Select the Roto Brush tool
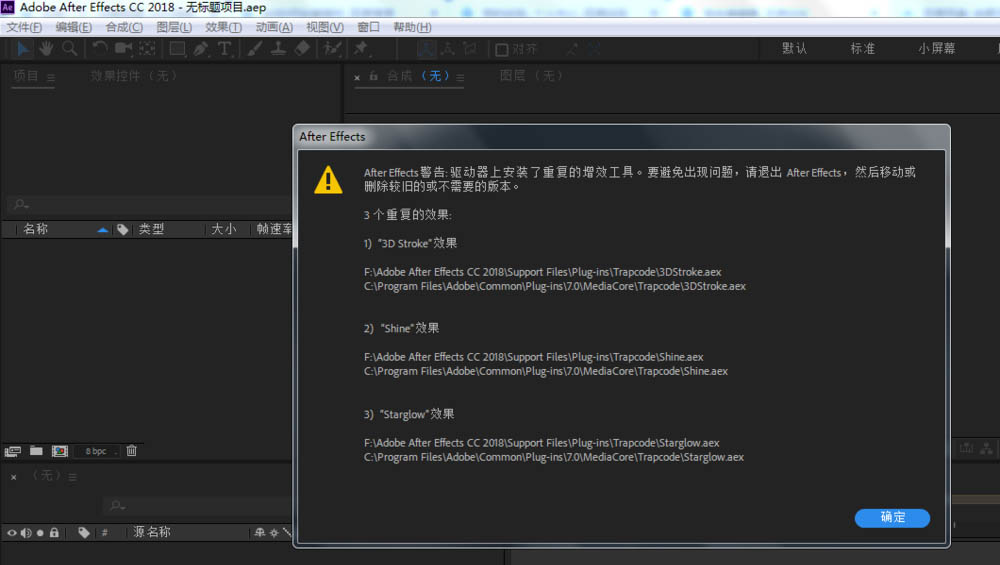This screenshot has height=565, width=1000. (332, 48)
